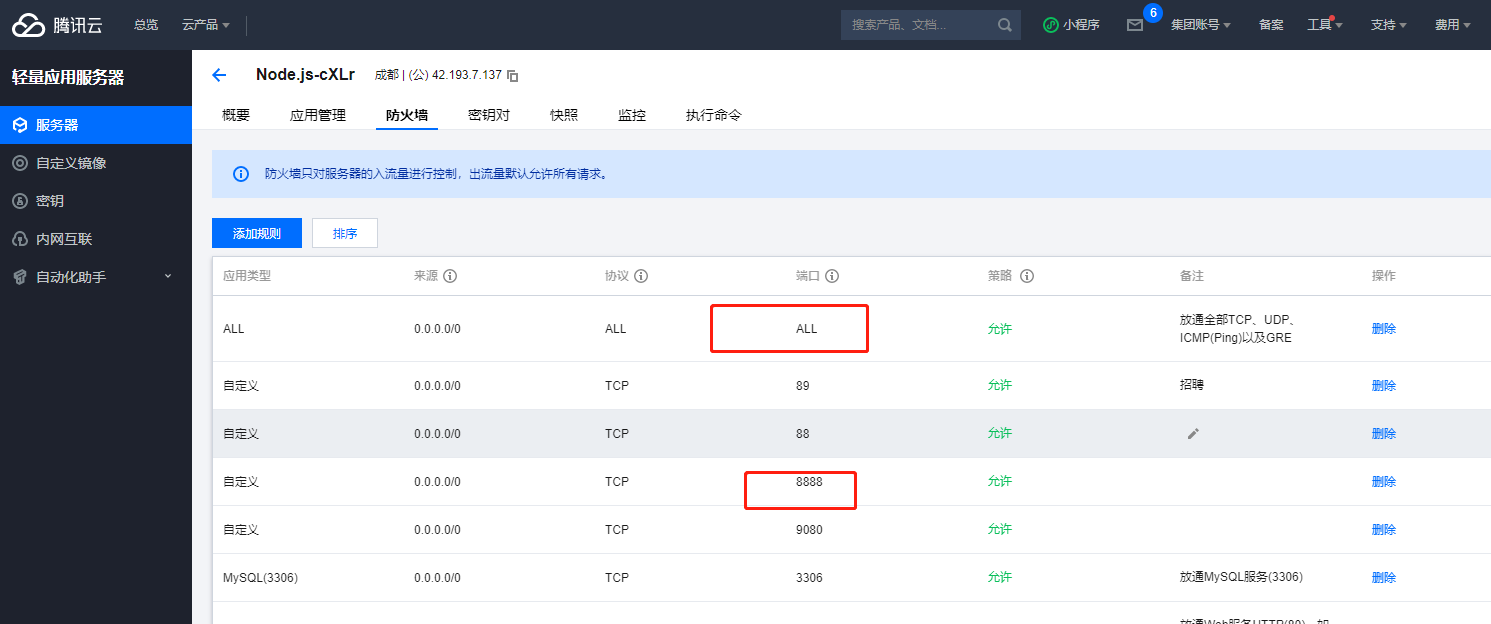Click the 排序 button

tap(345, 233)
